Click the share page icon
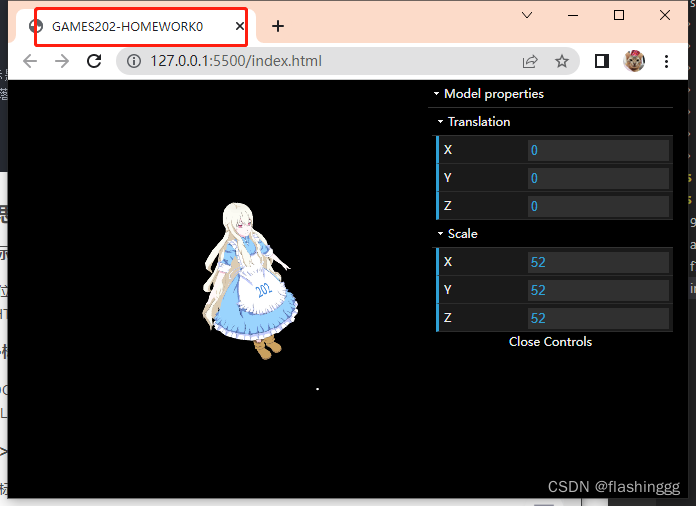This screenshot has height=506, width=696. click(530, 61)
